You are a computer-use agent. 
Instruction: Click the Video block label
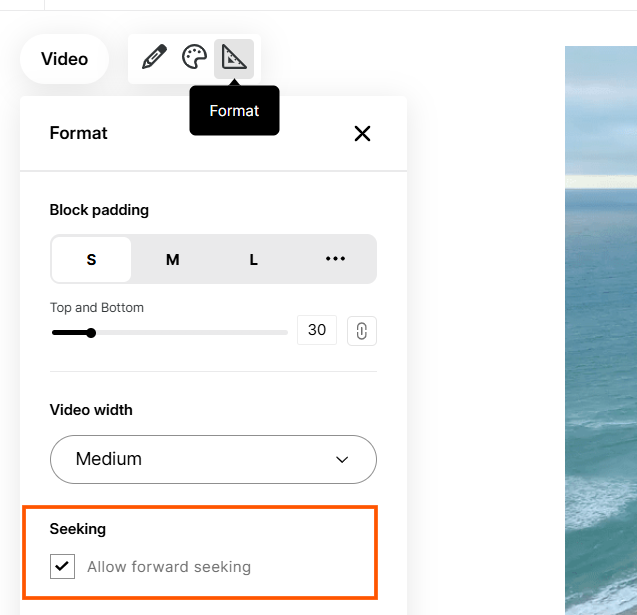(64, 59)
